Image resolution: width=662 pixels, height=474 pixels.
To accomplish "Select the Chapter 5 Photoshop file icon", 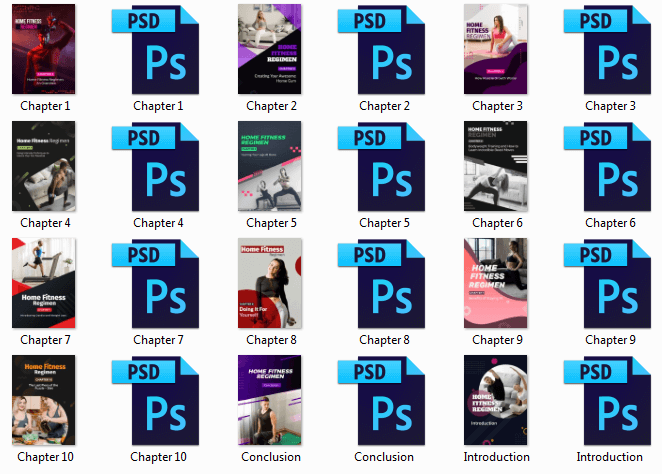I will click(381, 166).
